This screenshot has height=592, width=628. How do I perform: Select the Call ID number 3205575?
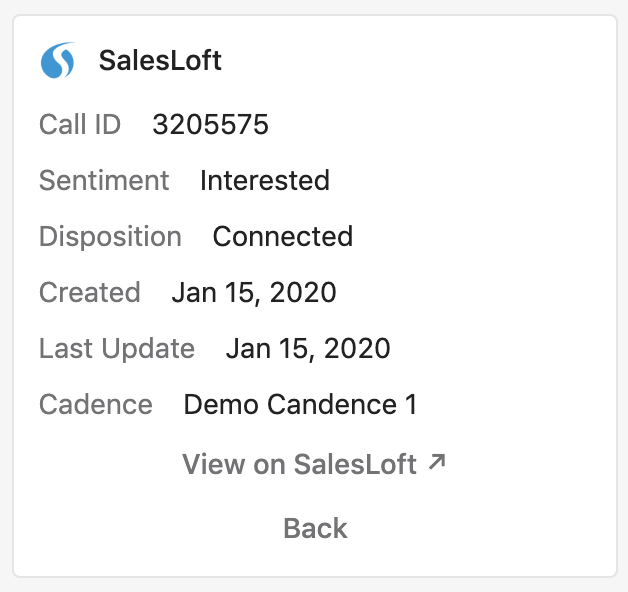click(211, 124)
